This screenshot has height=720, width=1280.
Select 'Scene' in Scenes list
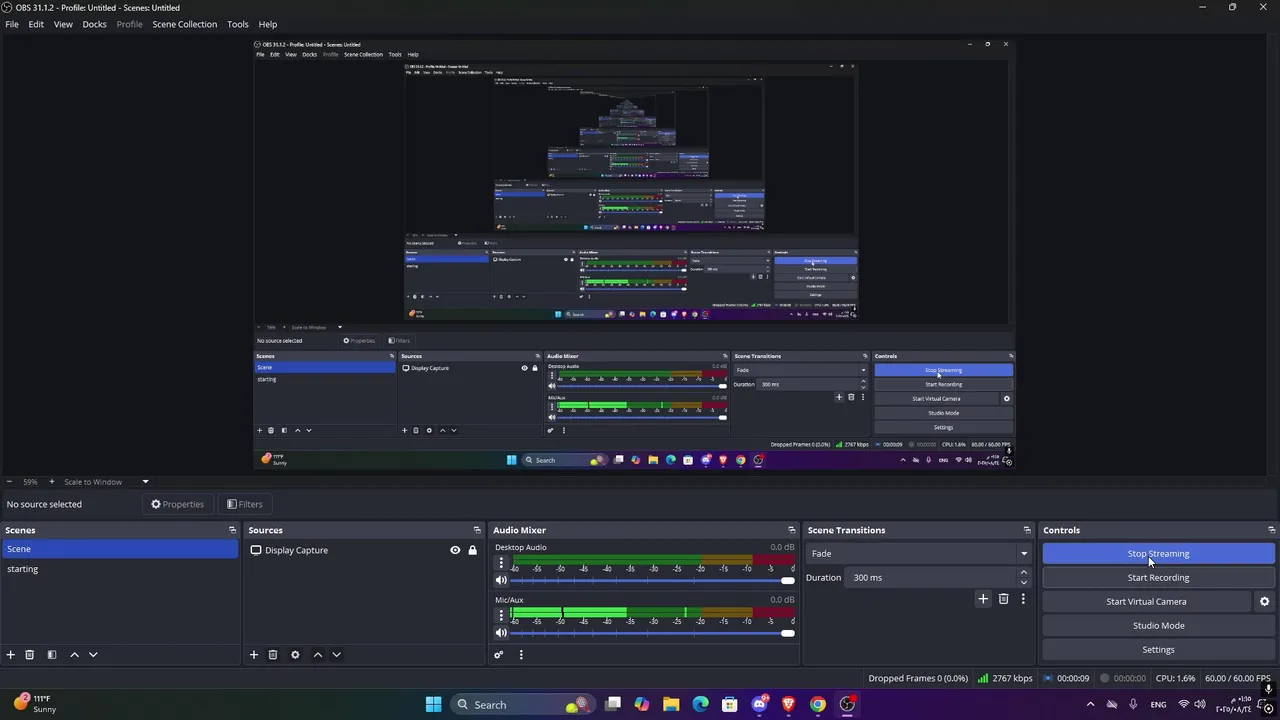[119, 549]
